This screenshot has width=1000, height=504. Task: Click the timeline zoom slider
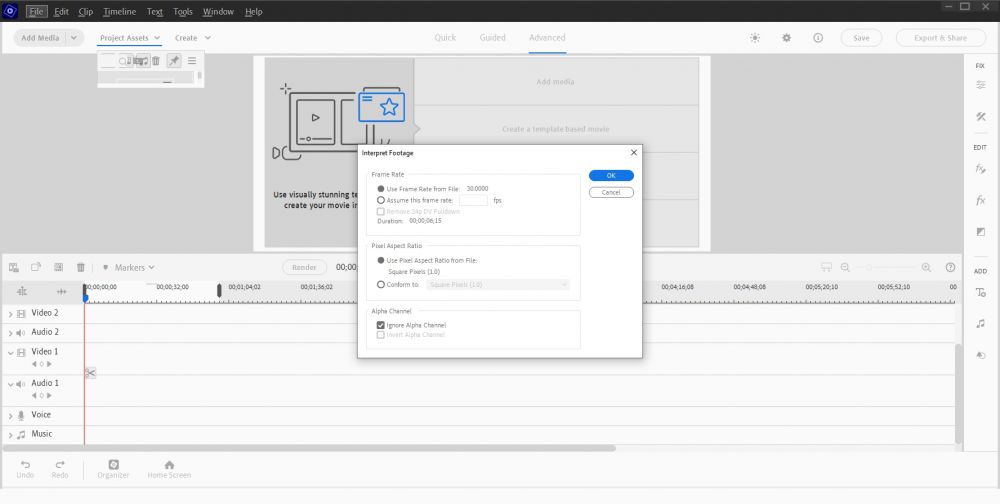pos(885,268)
